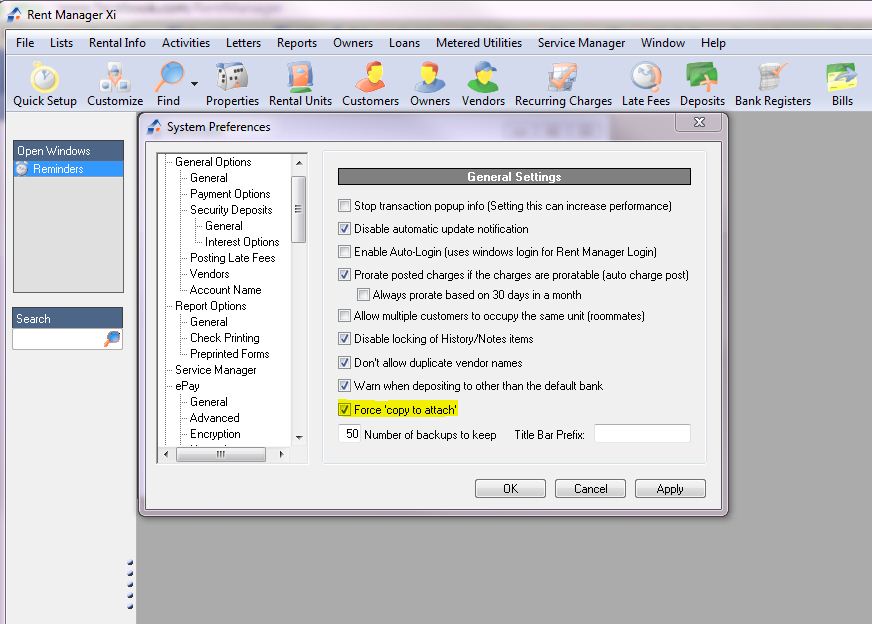Enable Allow multiple customers (roommates) checkbox
The image size is (872, 624).
[x=344, y=315]
